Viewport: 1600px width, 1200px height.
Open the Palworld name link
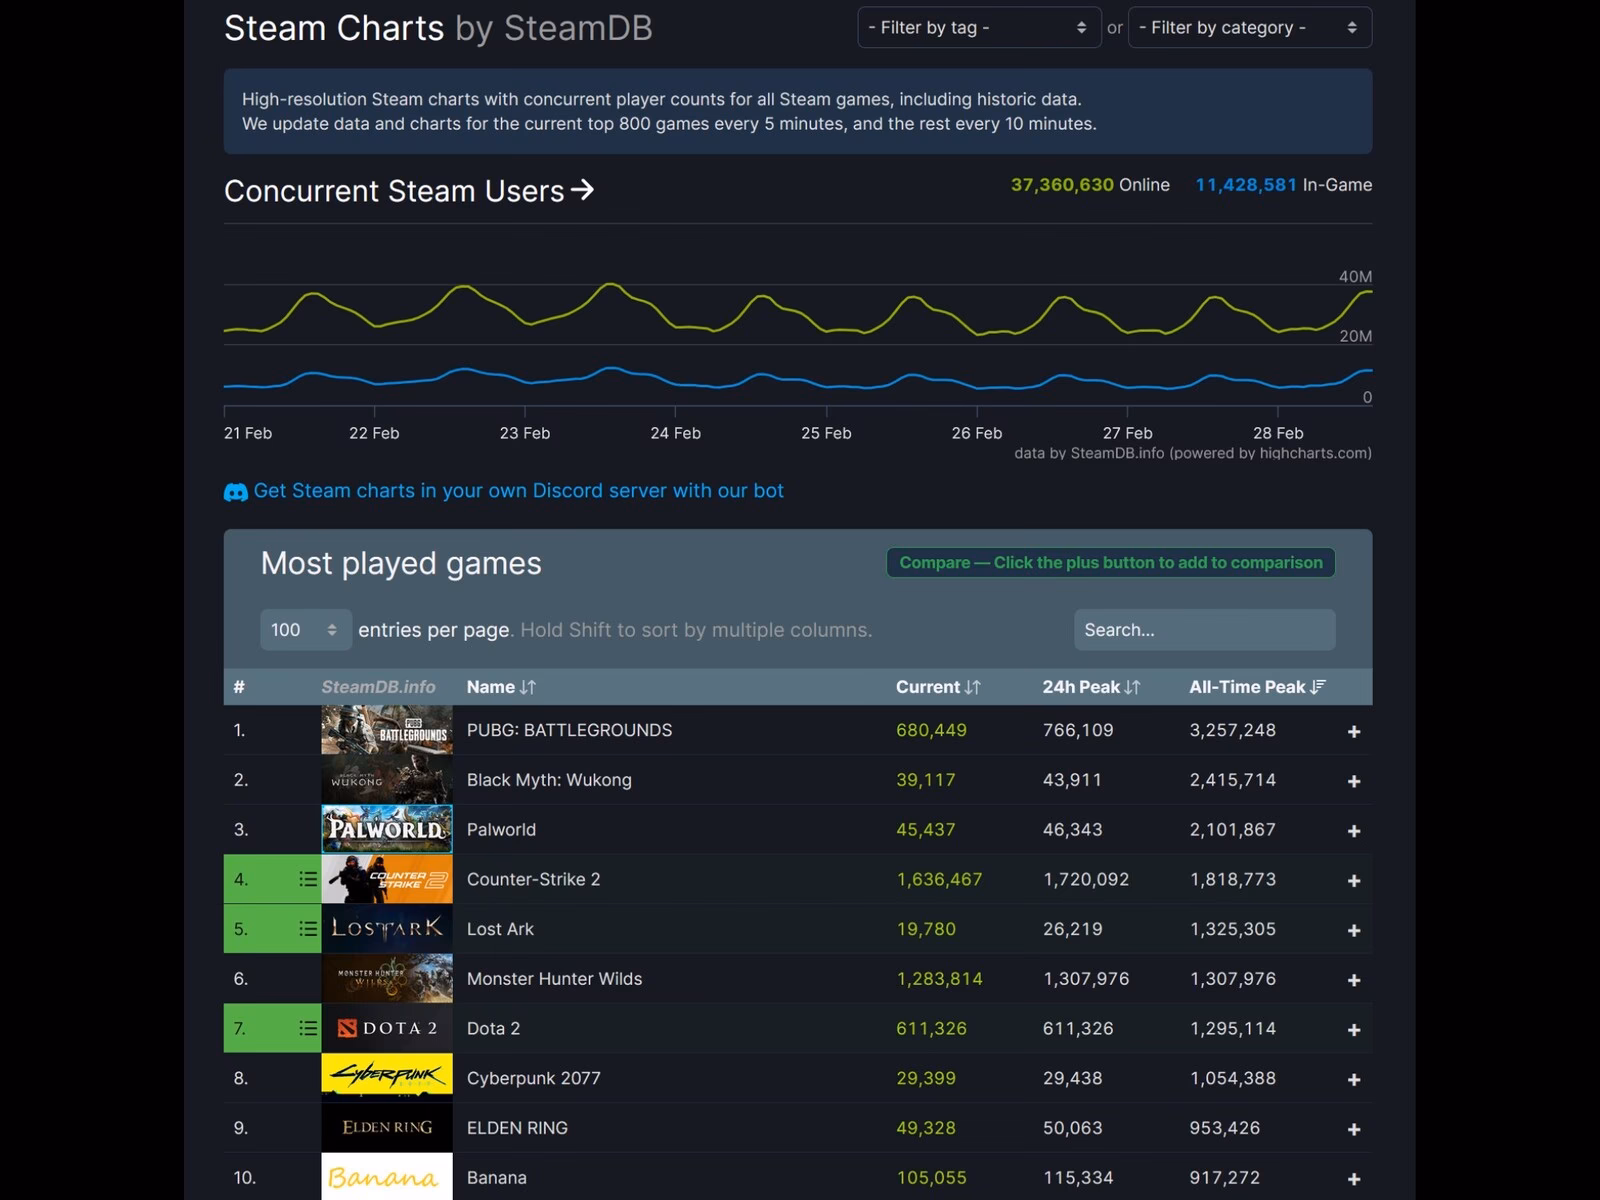501,830
